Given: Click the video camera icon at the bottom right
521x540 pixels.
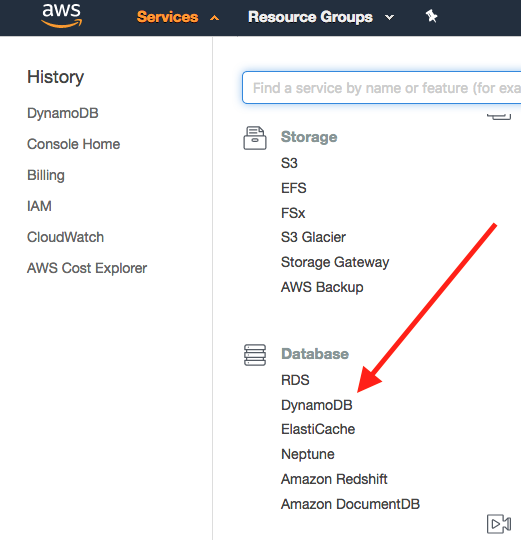Looking at the screenshot, I should tap(499, 524).
